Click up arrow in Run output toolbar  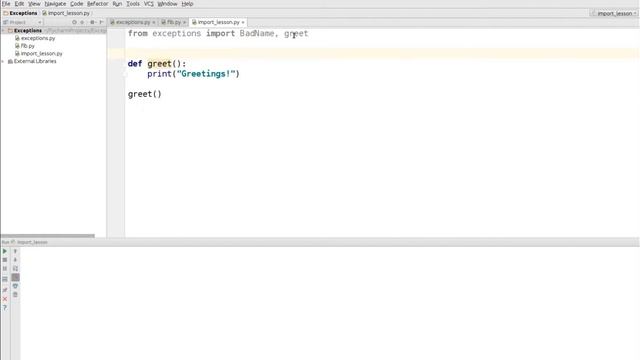click(15, 251)
